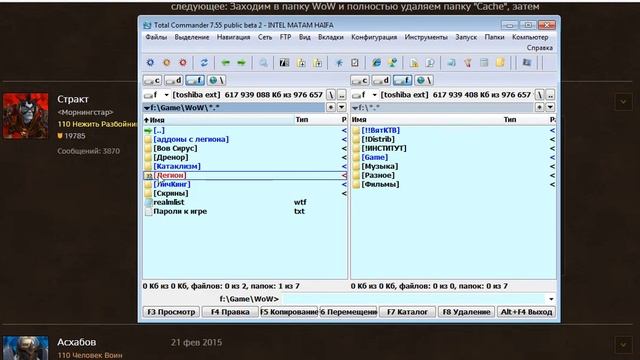Open the Вкладки menu
The width and height of the screenshot is (640, 360).
click(x=331, y=37)
